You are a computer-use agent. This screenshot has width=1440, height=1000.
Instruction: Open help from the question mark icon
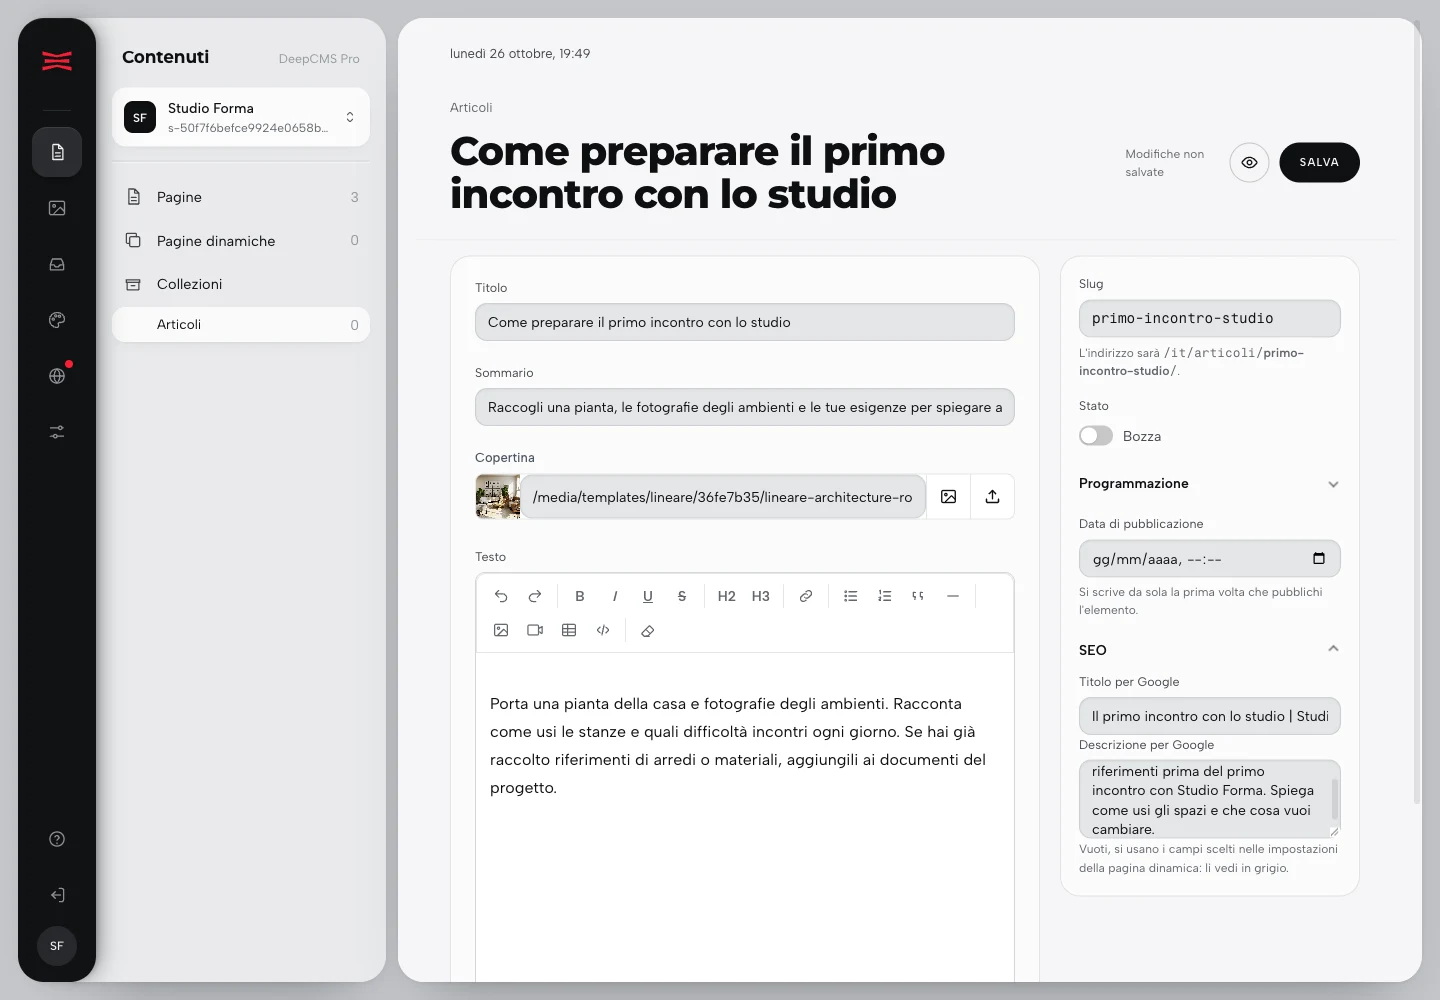point(57,839)
